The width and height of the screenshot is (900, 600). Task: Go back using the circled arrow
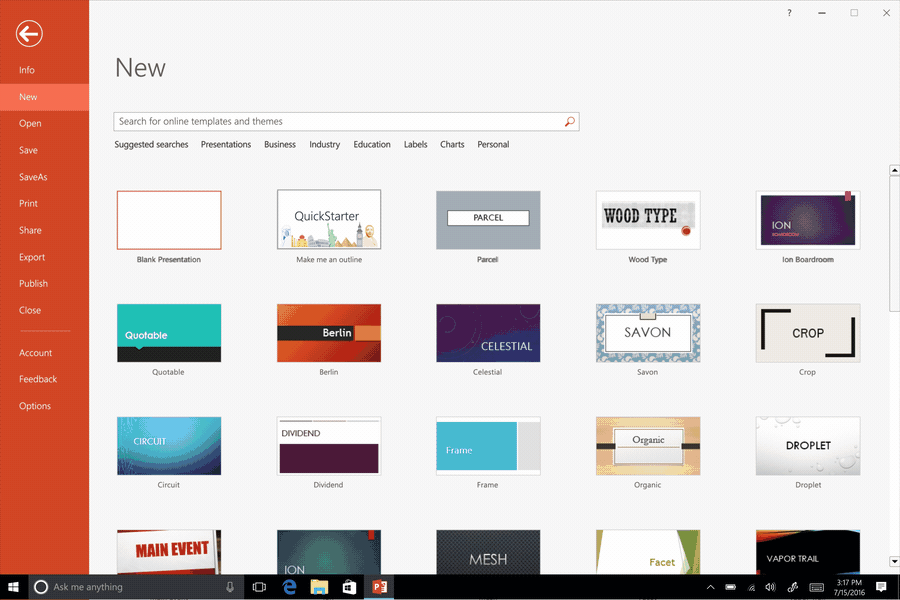click(29, 34)
